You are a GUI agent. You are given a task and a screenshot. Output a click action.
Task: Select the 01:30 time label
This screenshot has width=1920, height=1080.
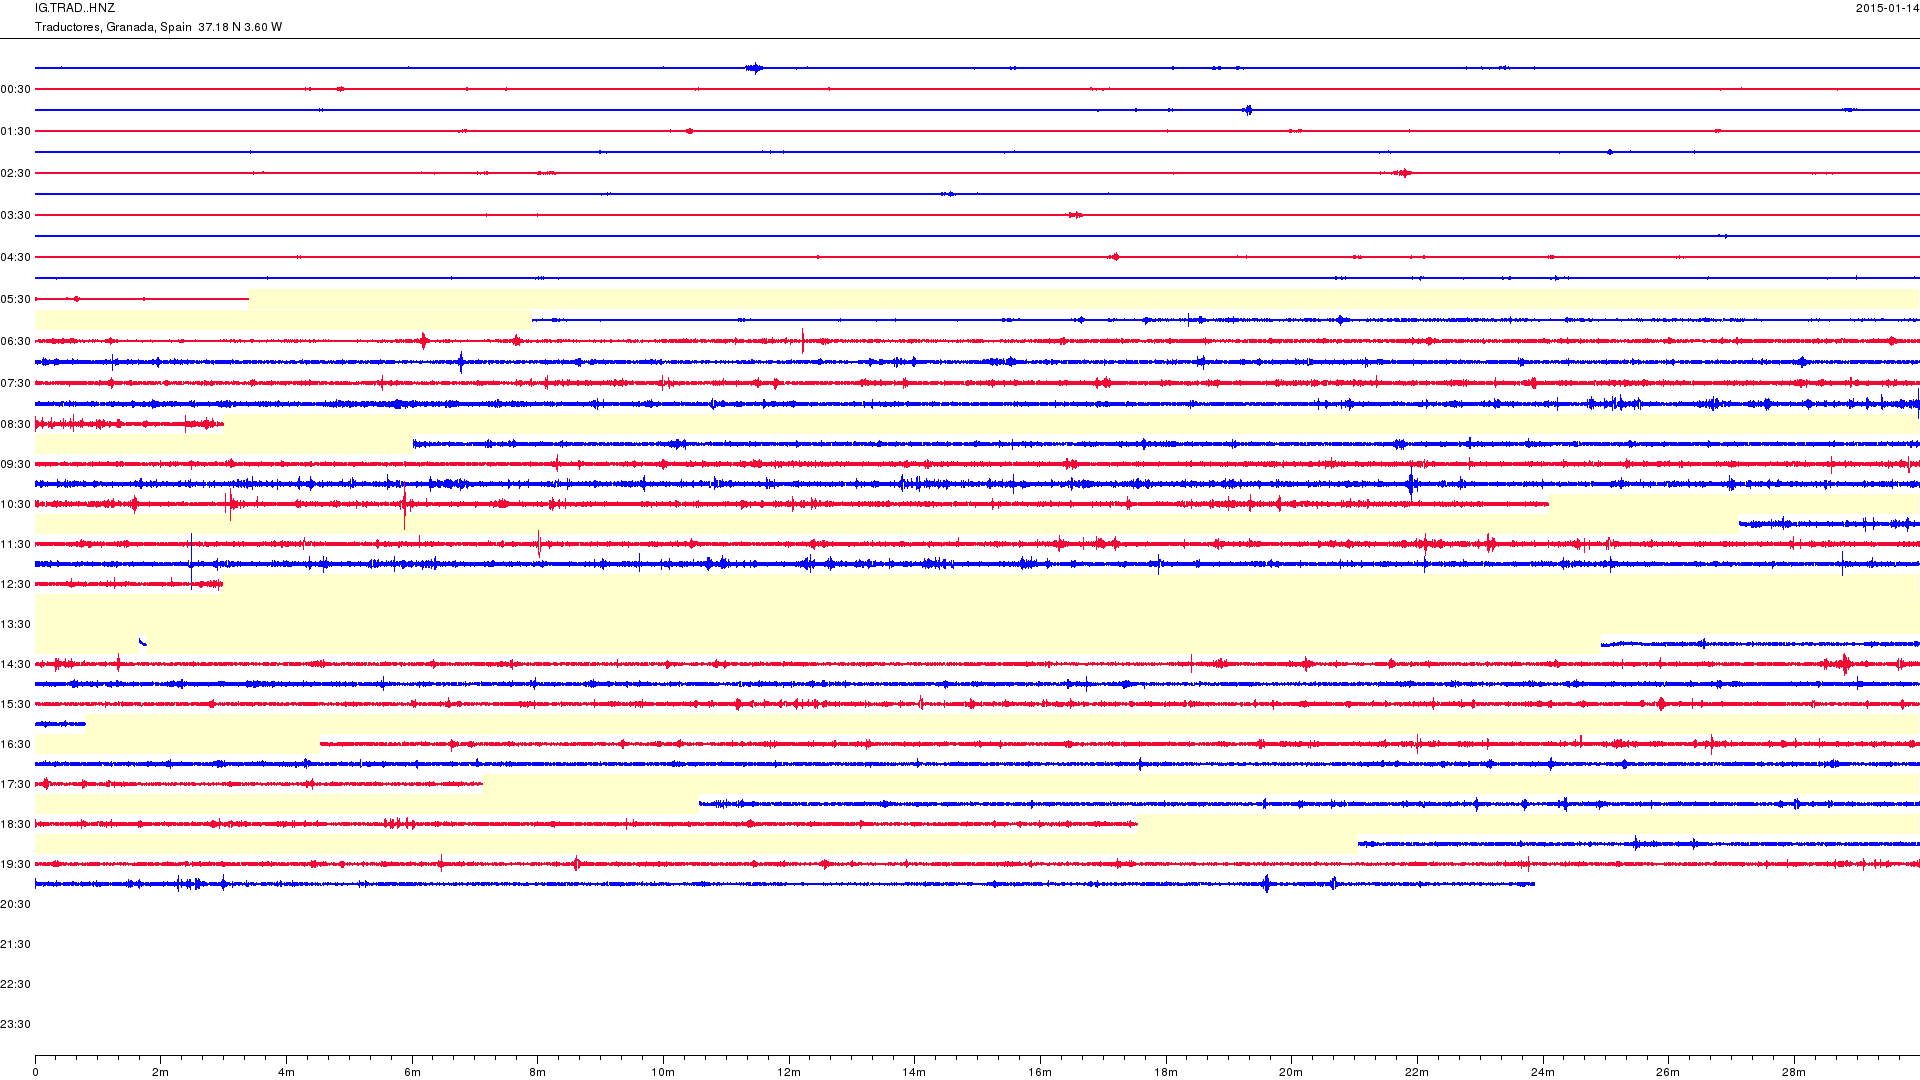(x=16, y=131)
